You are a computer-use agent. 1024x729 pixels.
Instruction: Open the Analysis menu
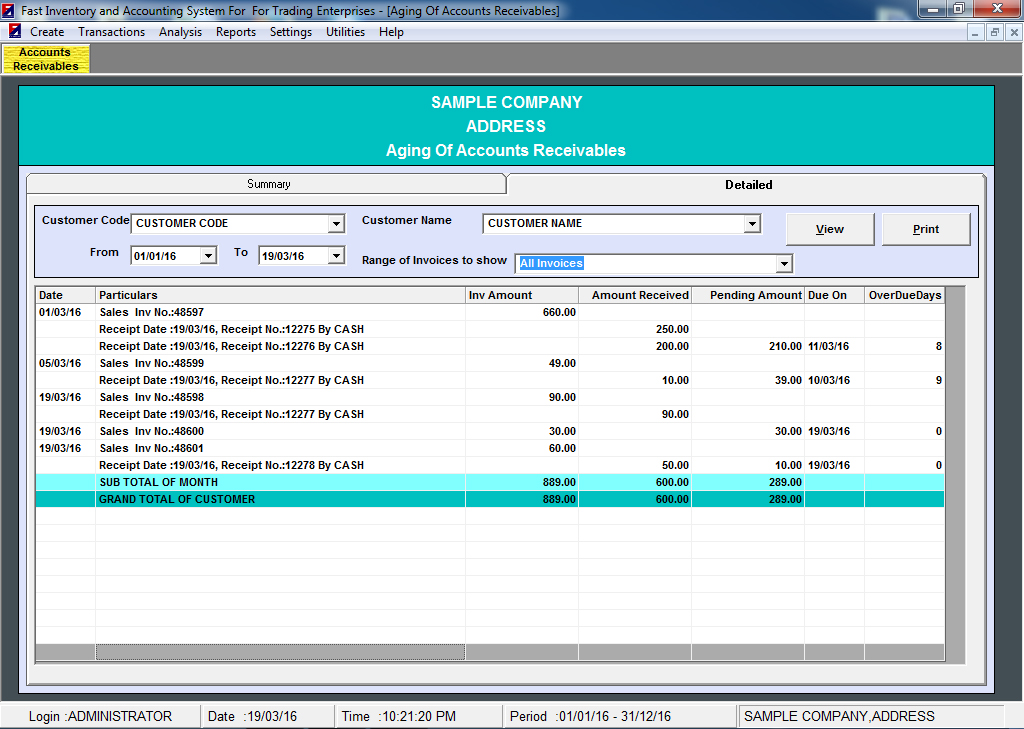tap(180, 32)
